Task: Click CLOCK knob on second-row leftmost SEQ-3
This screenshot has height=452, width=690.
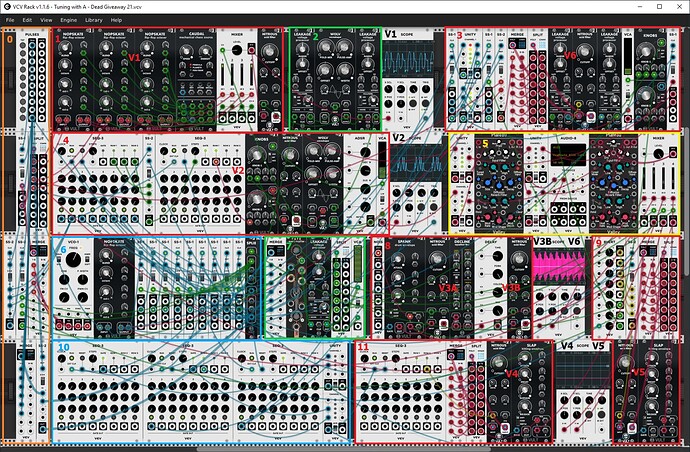Action: click(x=62, y=151)
